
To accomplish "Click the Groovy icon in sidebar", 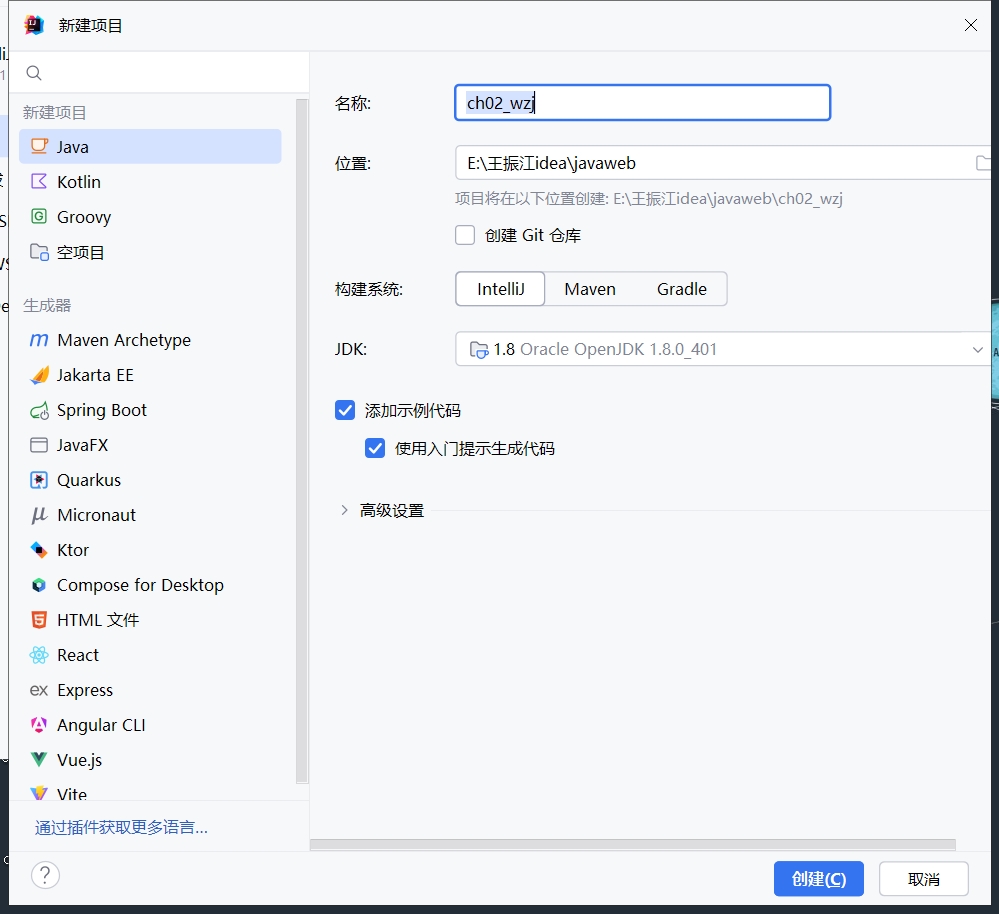I will click(39, 217).
